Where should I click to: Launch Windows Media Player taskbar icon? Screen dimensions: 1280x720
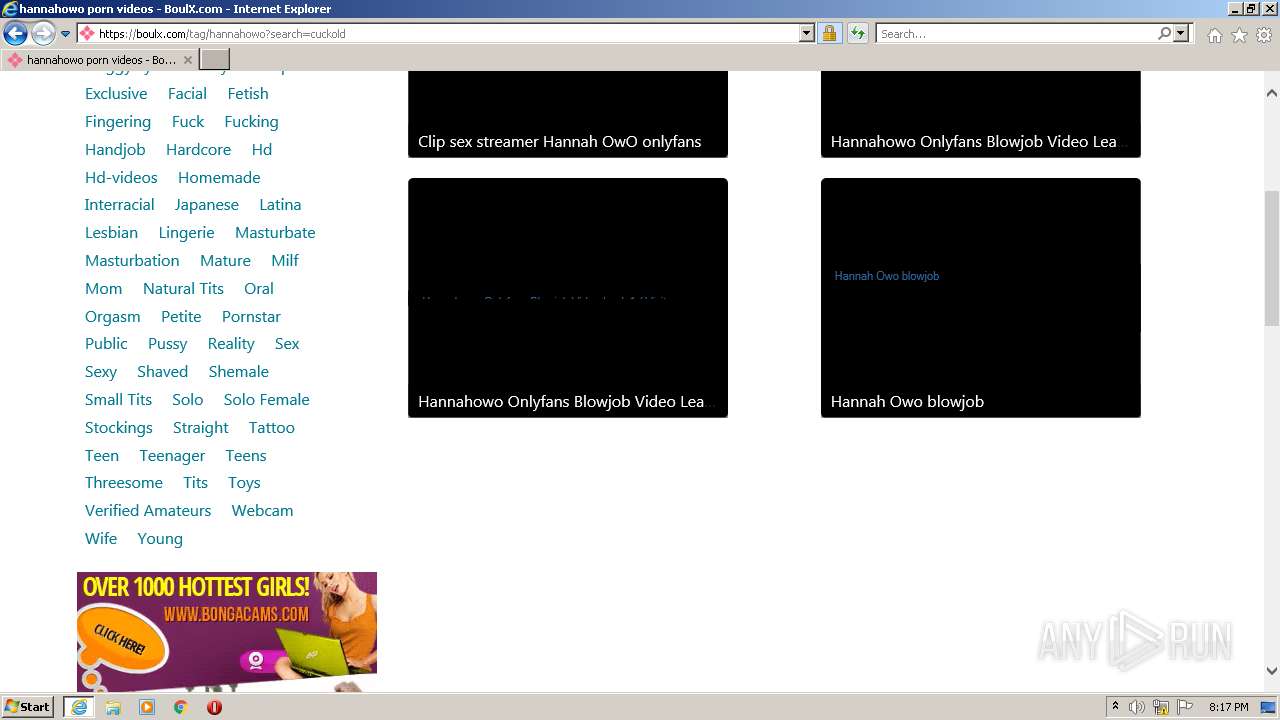(x=147, y=707)
